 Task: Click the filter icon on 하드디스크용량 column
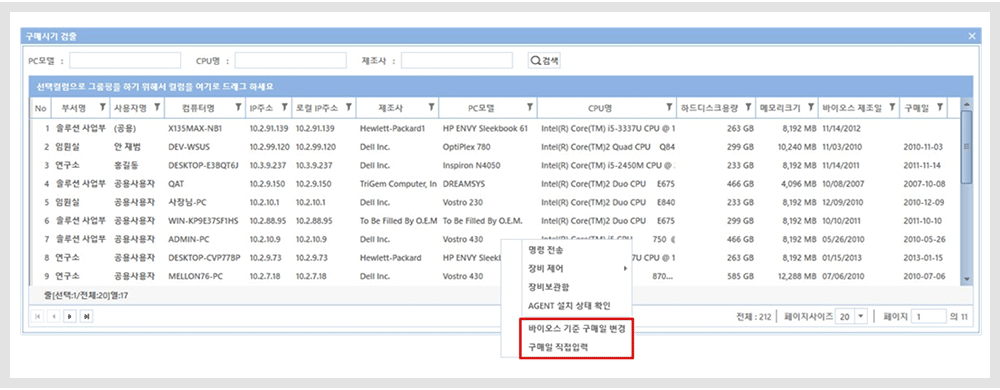click(x=748, y=108)
